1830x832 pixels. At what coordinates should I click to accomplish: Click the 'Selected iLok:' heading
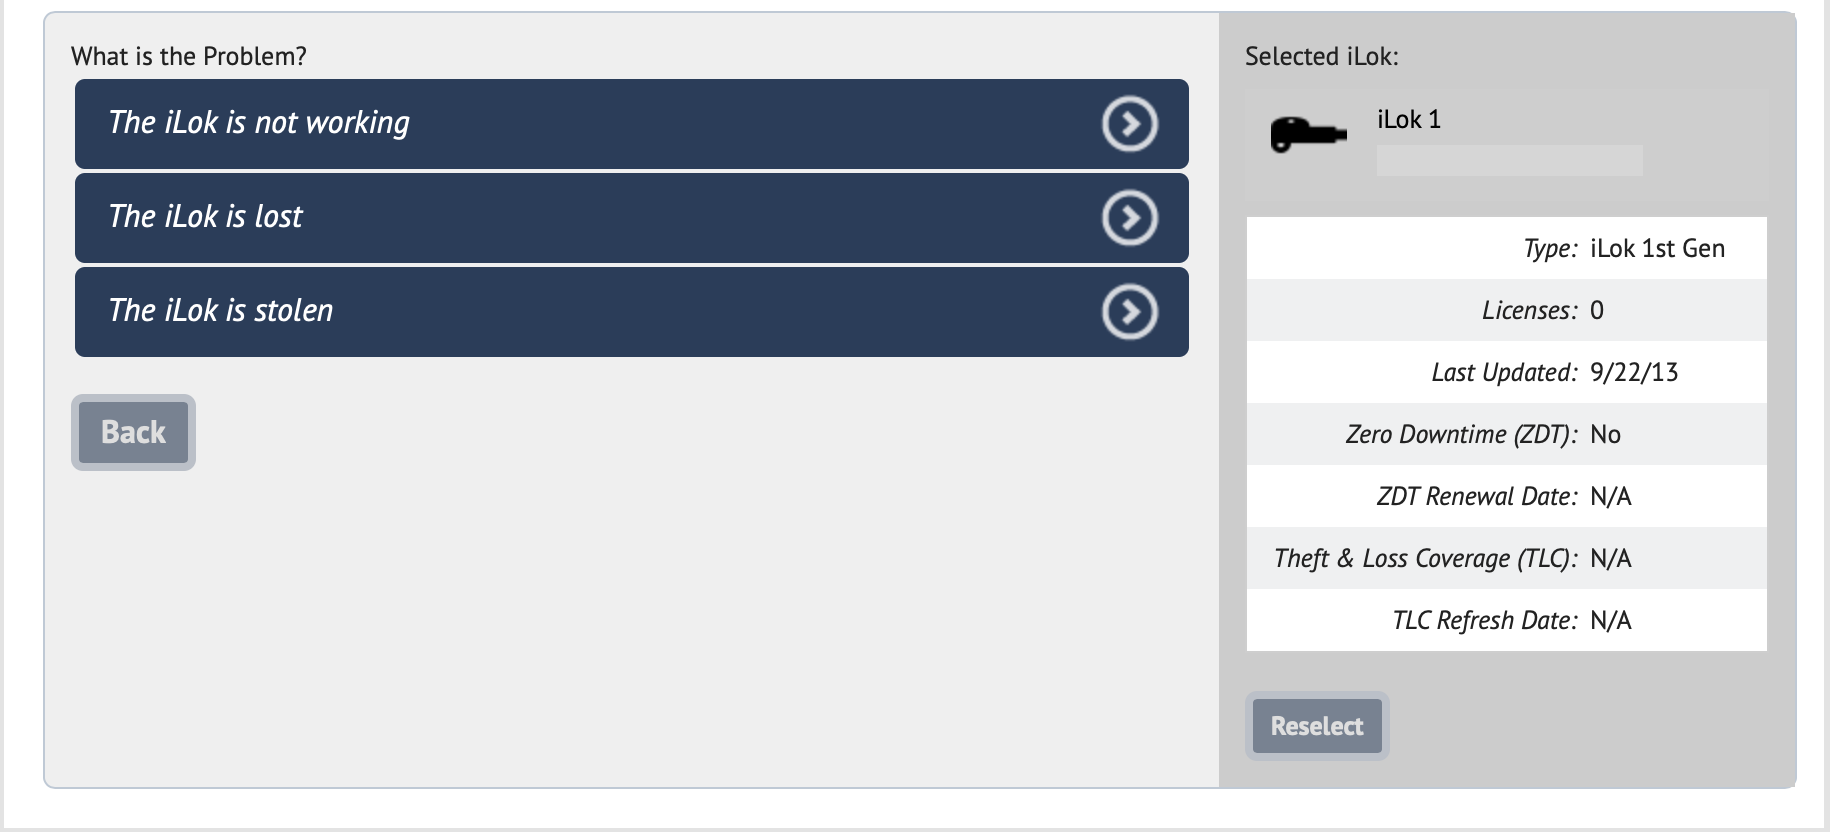pyautogui.click(x=1322, y=57)
